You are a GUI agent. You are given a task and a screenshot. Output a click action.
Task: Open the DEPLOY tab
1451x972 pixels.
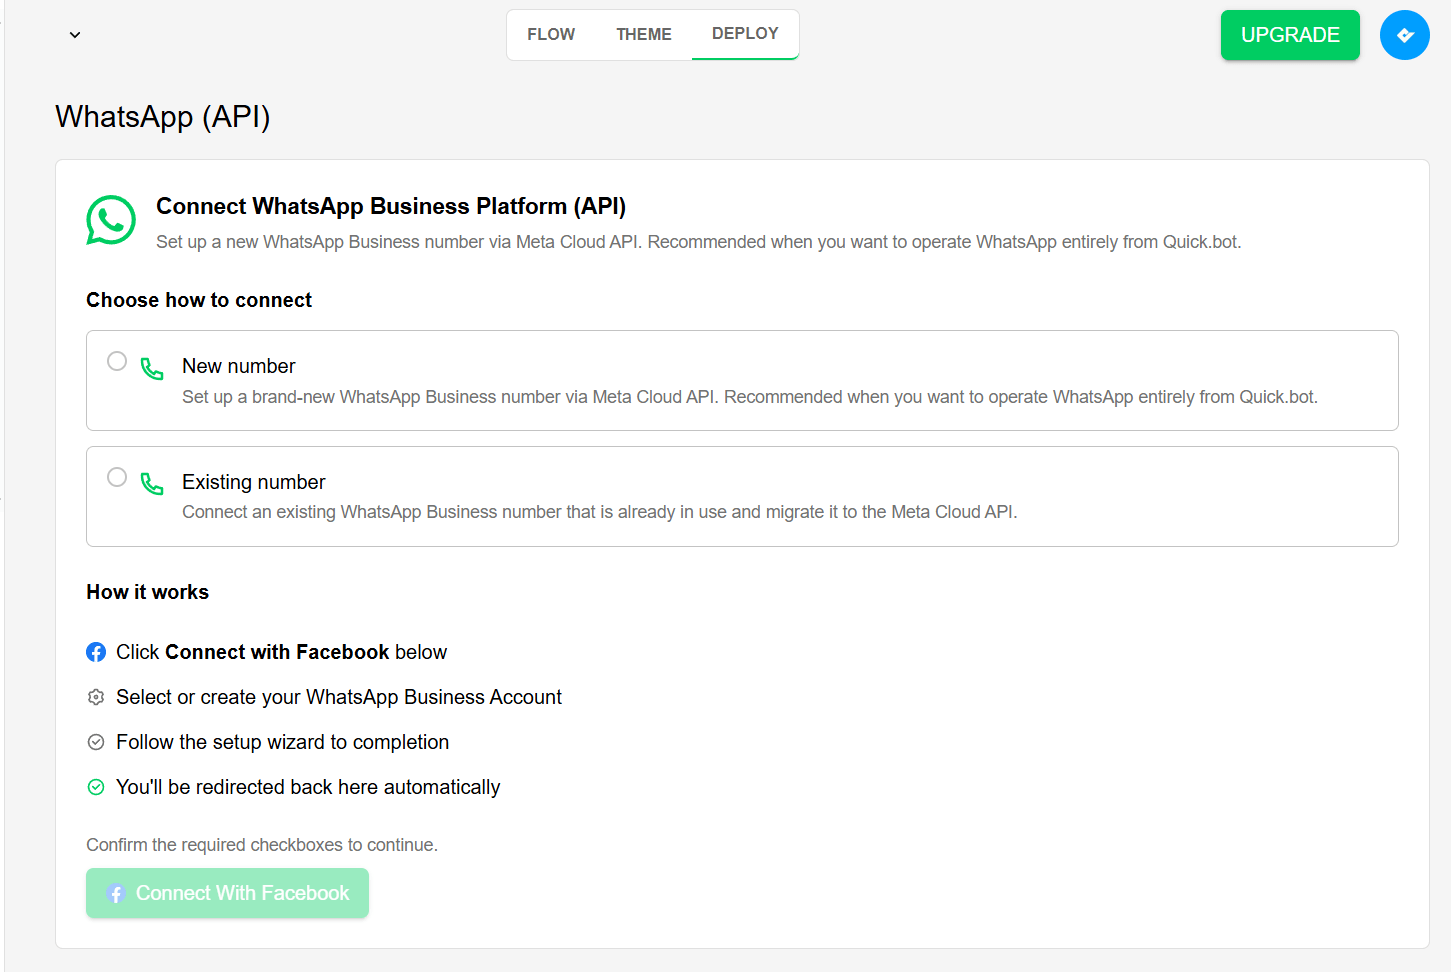point(745,34)
